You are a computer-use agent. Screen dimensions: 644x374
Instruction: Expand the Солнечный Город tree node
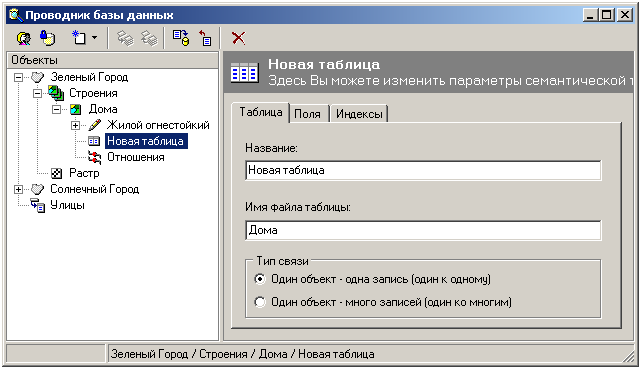pyautogui.click(x=18, y=189)
